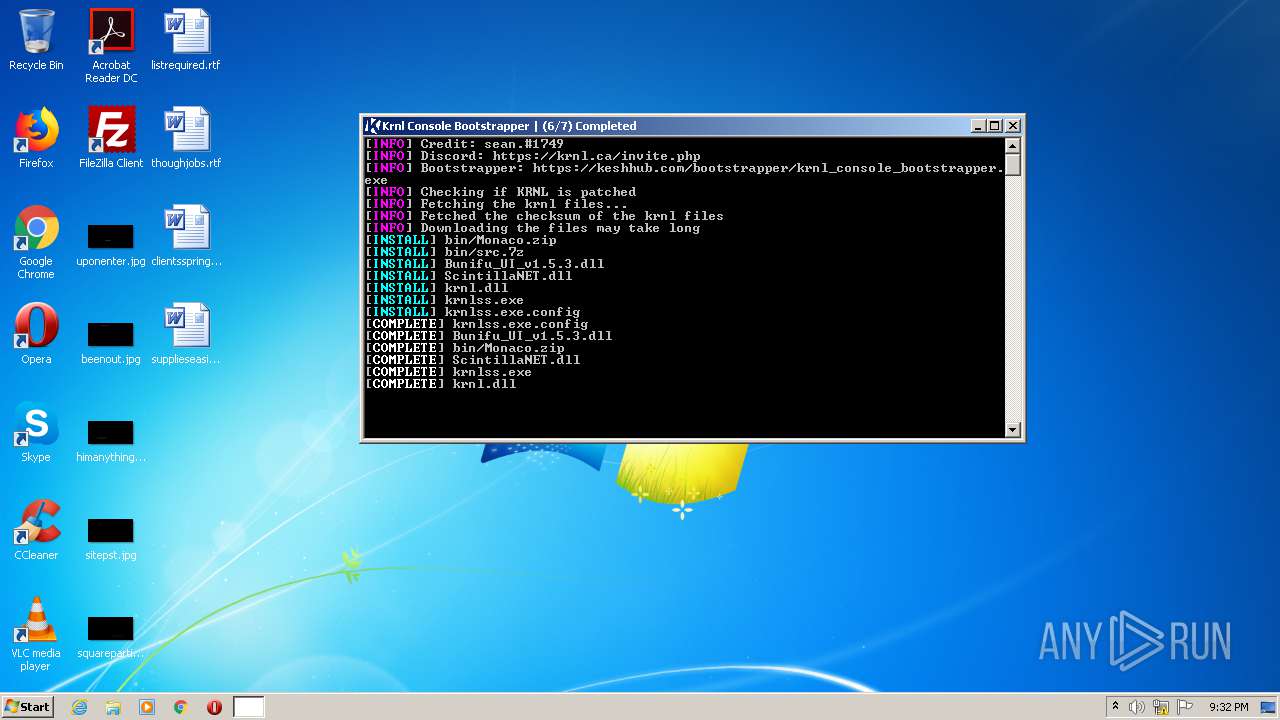
Task: Open the clock showing 9:32 PM
Action: (1228, 707)
